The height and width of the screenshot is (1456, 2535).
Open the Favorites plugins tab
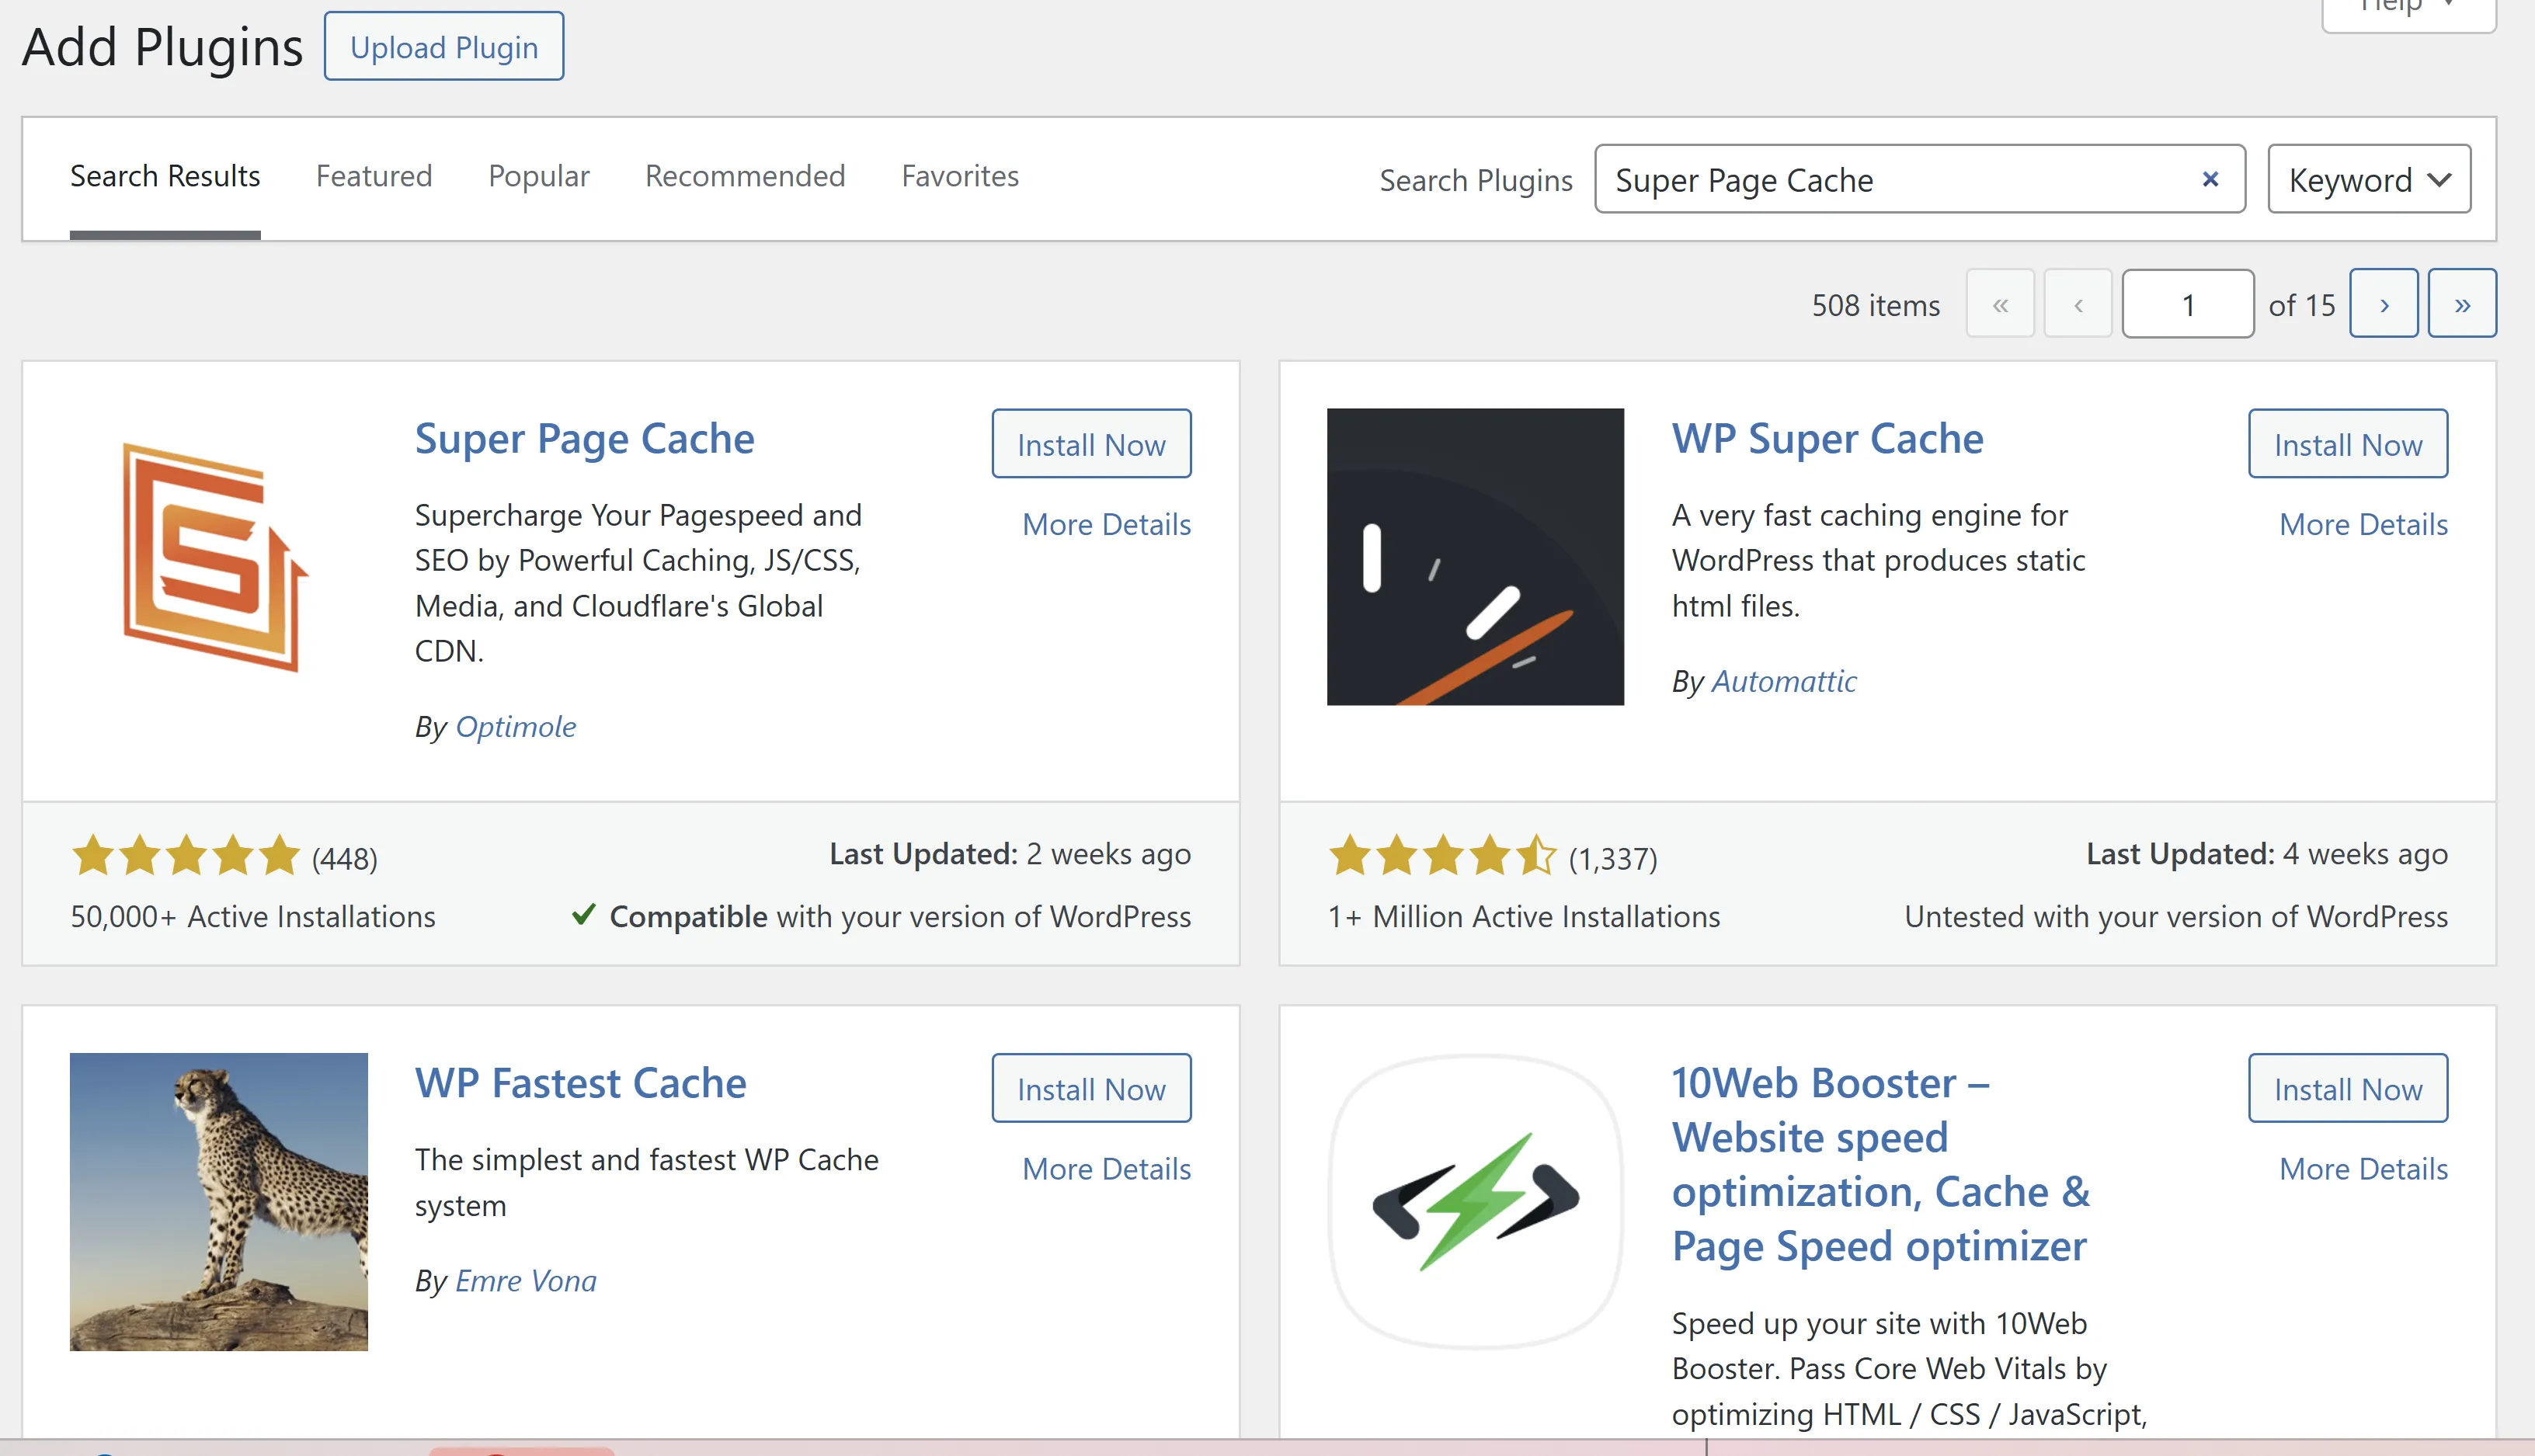pyautogui.click(x=960, y=176)
